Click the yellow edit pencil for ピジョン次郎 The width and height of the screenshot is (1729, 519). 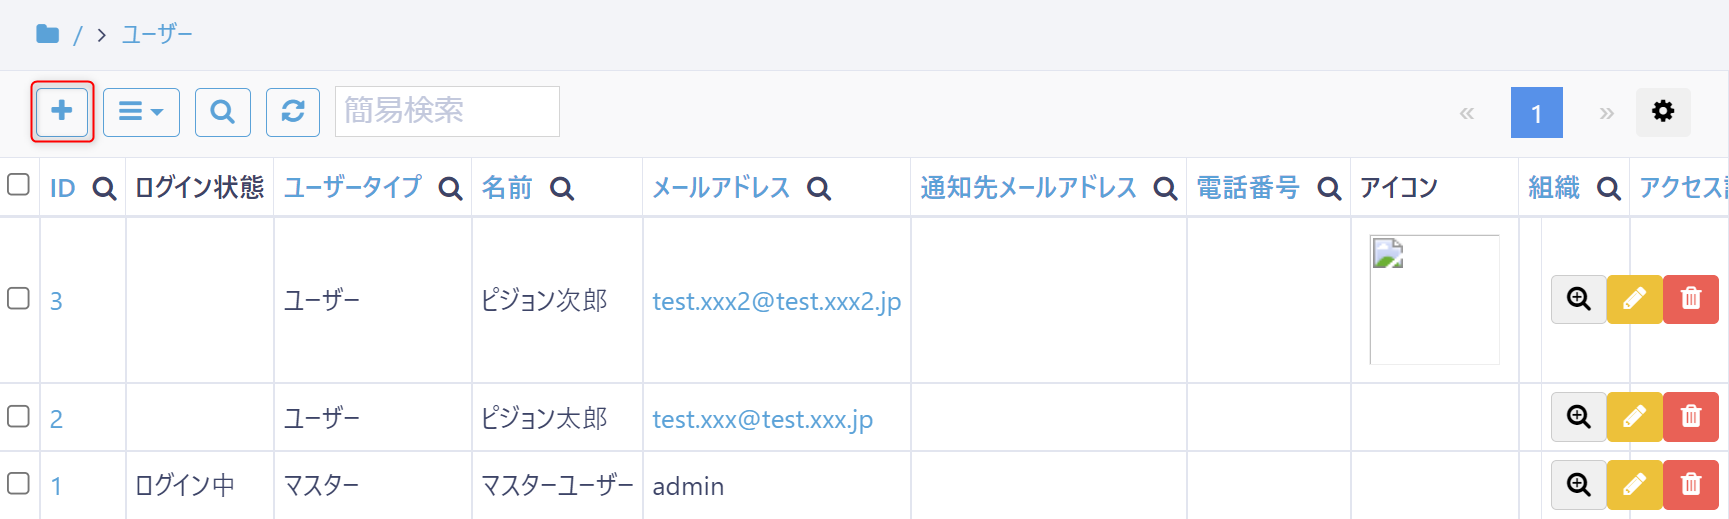tap(1634, 299)
